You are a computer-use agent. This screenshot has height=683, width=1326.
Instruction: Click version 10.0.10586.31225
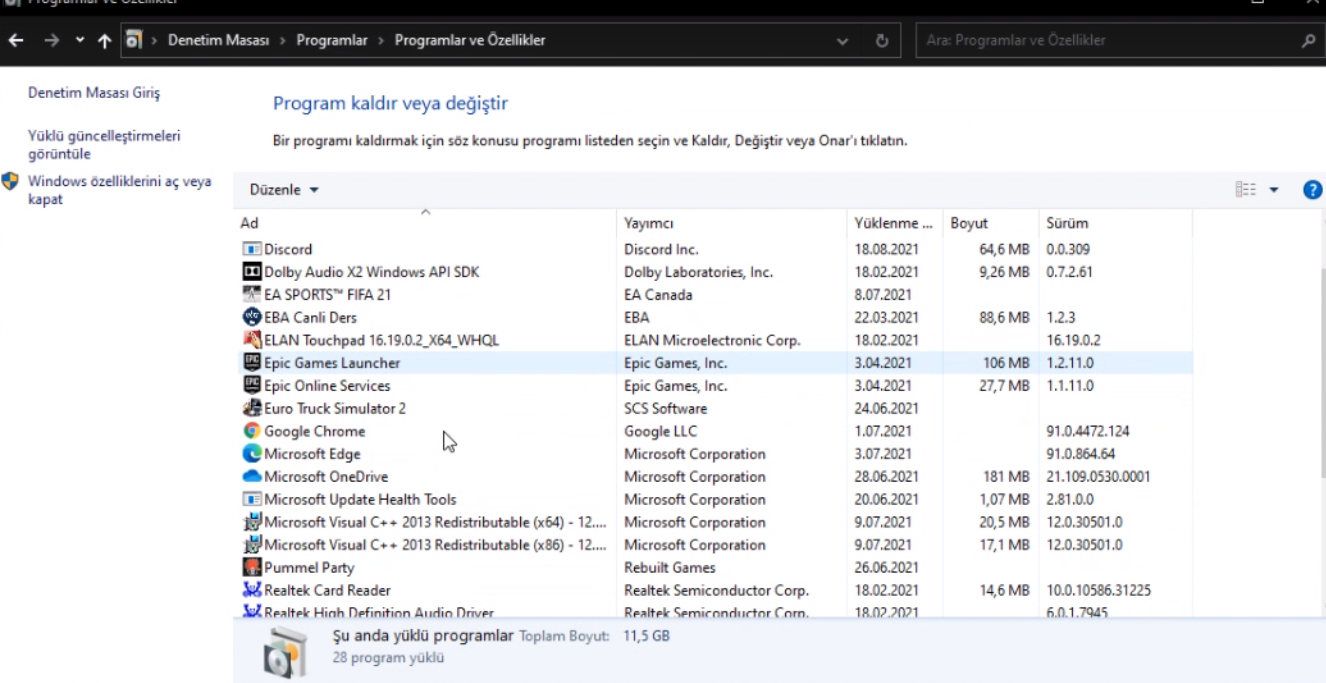(1098, 591)
